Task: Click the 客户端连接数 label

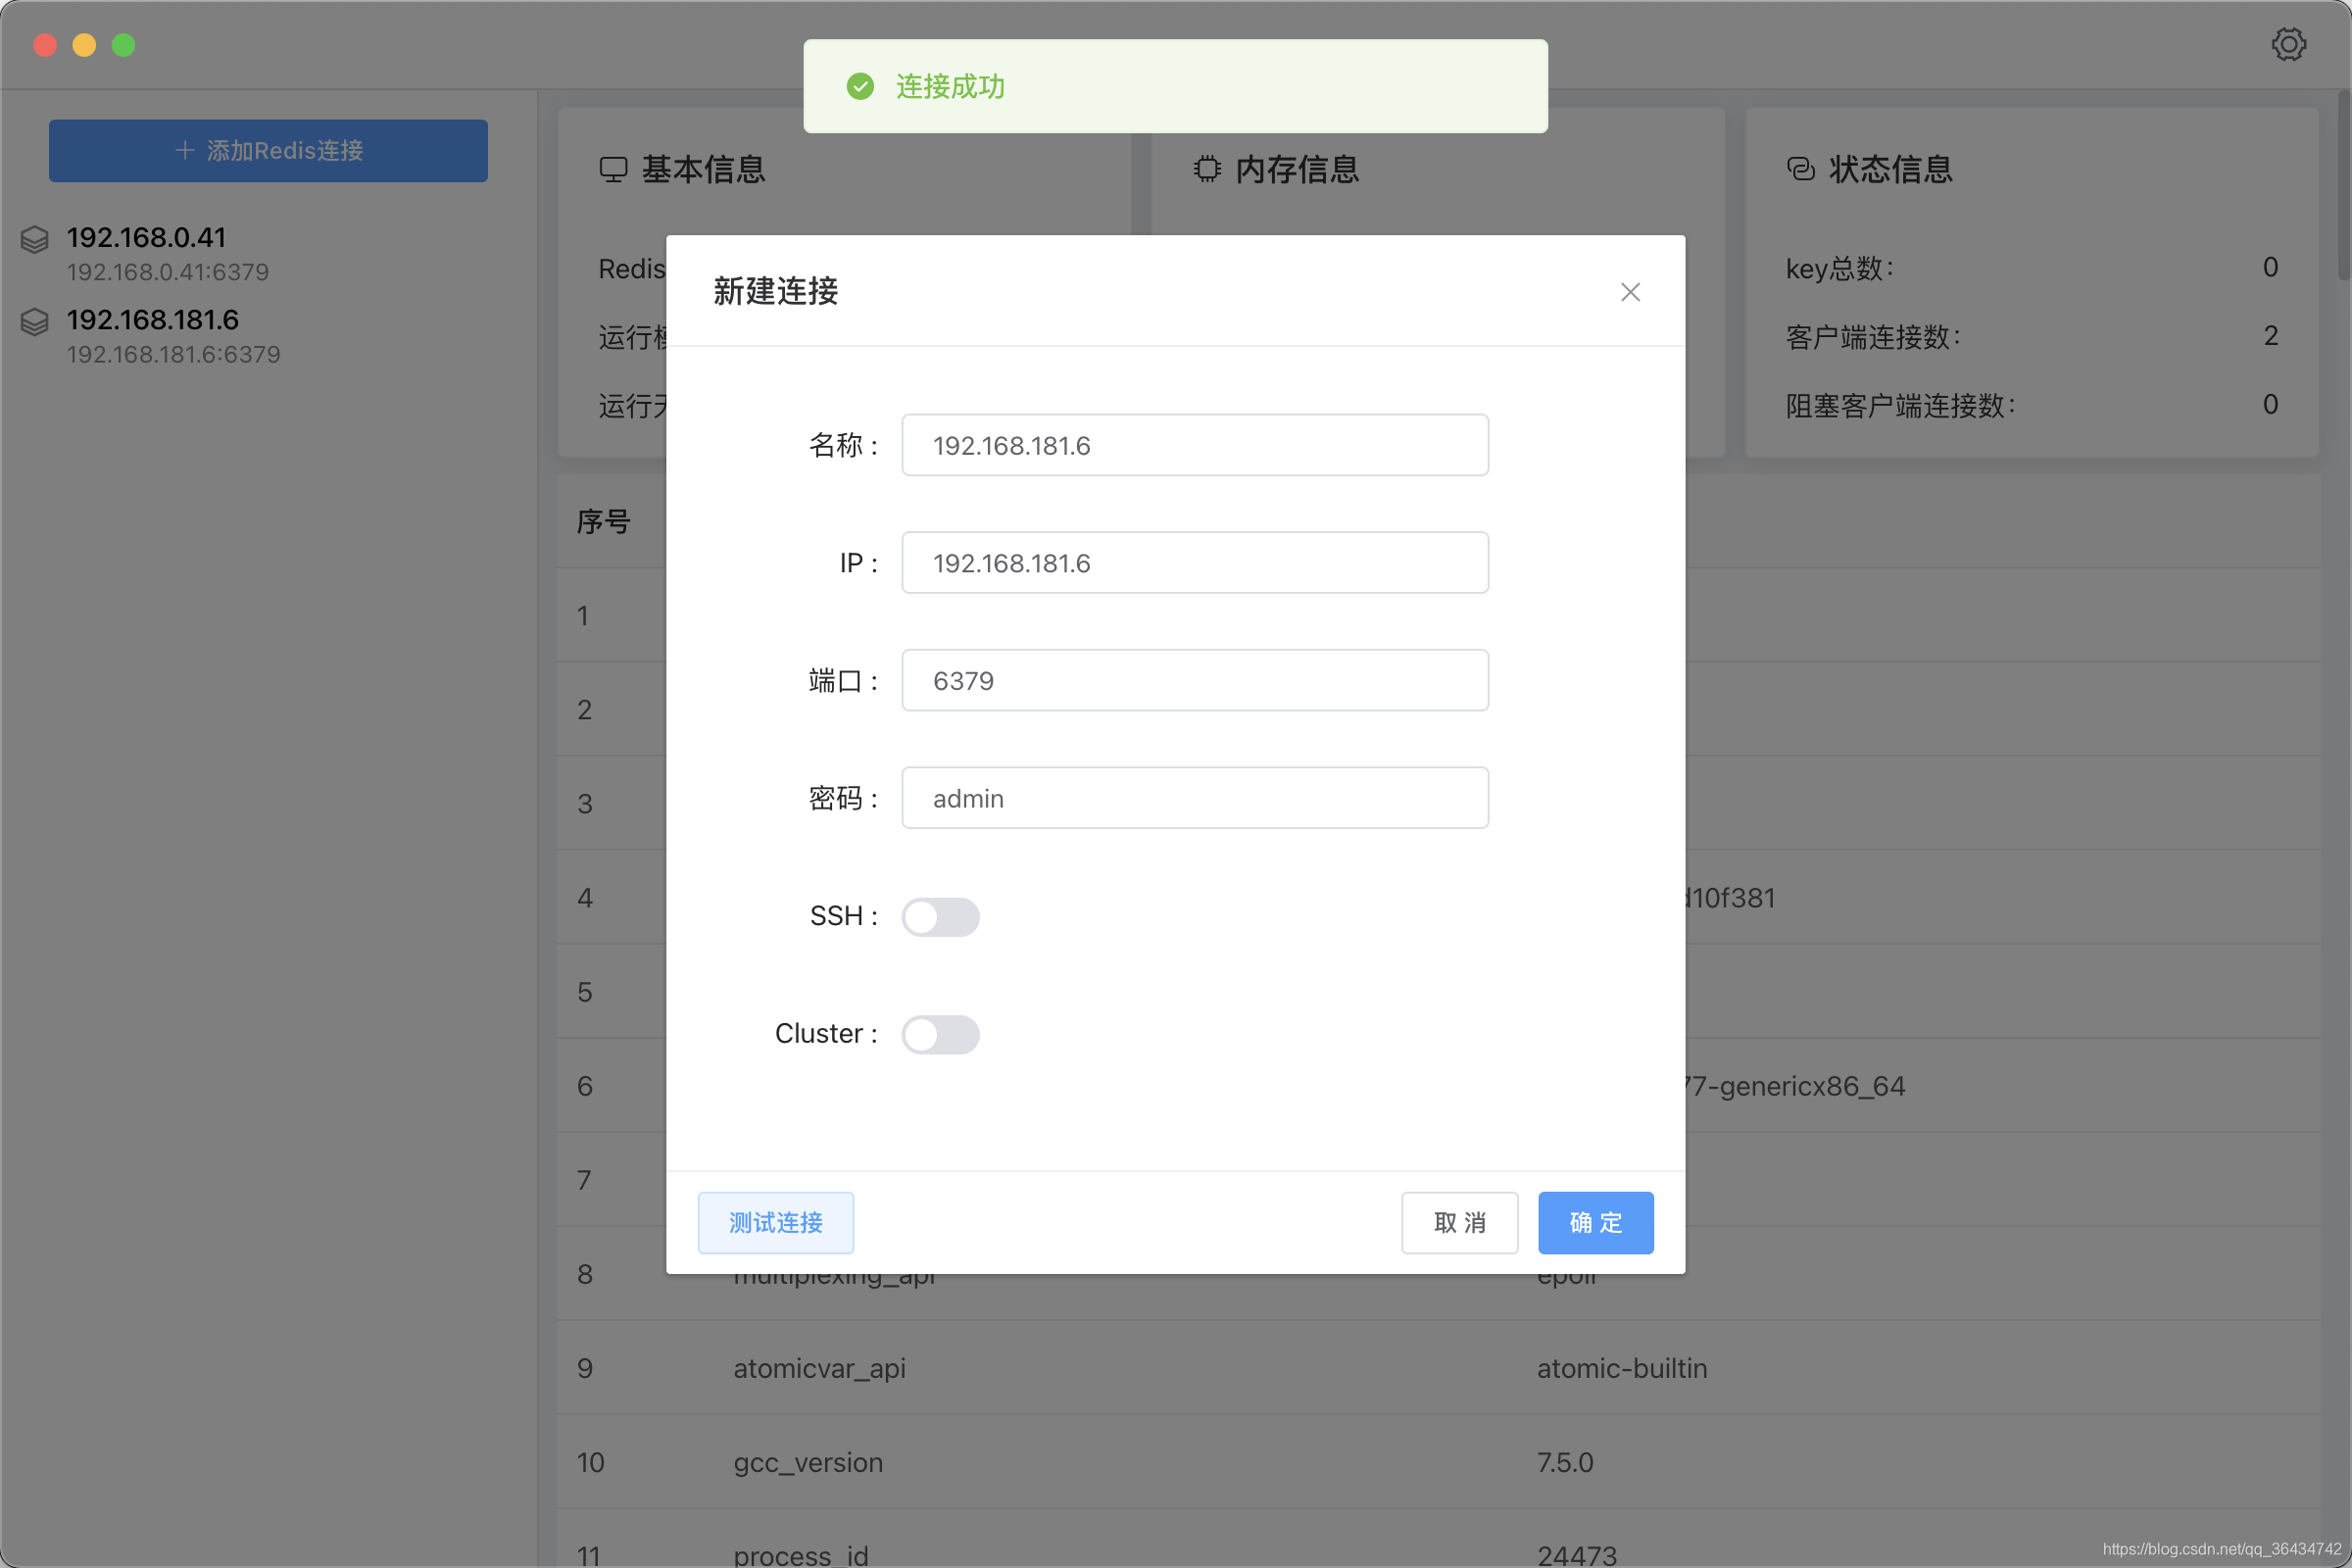Action: pyautogui.click(x=1873, y=337)
